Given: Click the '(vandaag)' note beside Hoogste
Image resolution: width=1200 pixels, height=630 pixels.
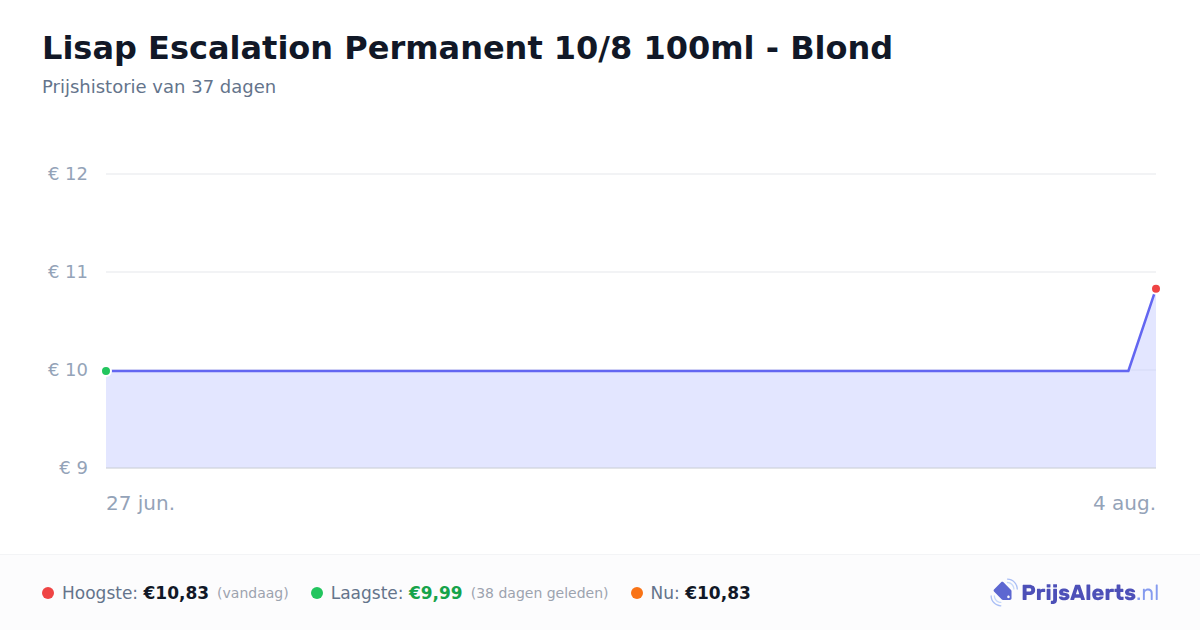Looking at the screenshot, I should coord(253,593).
